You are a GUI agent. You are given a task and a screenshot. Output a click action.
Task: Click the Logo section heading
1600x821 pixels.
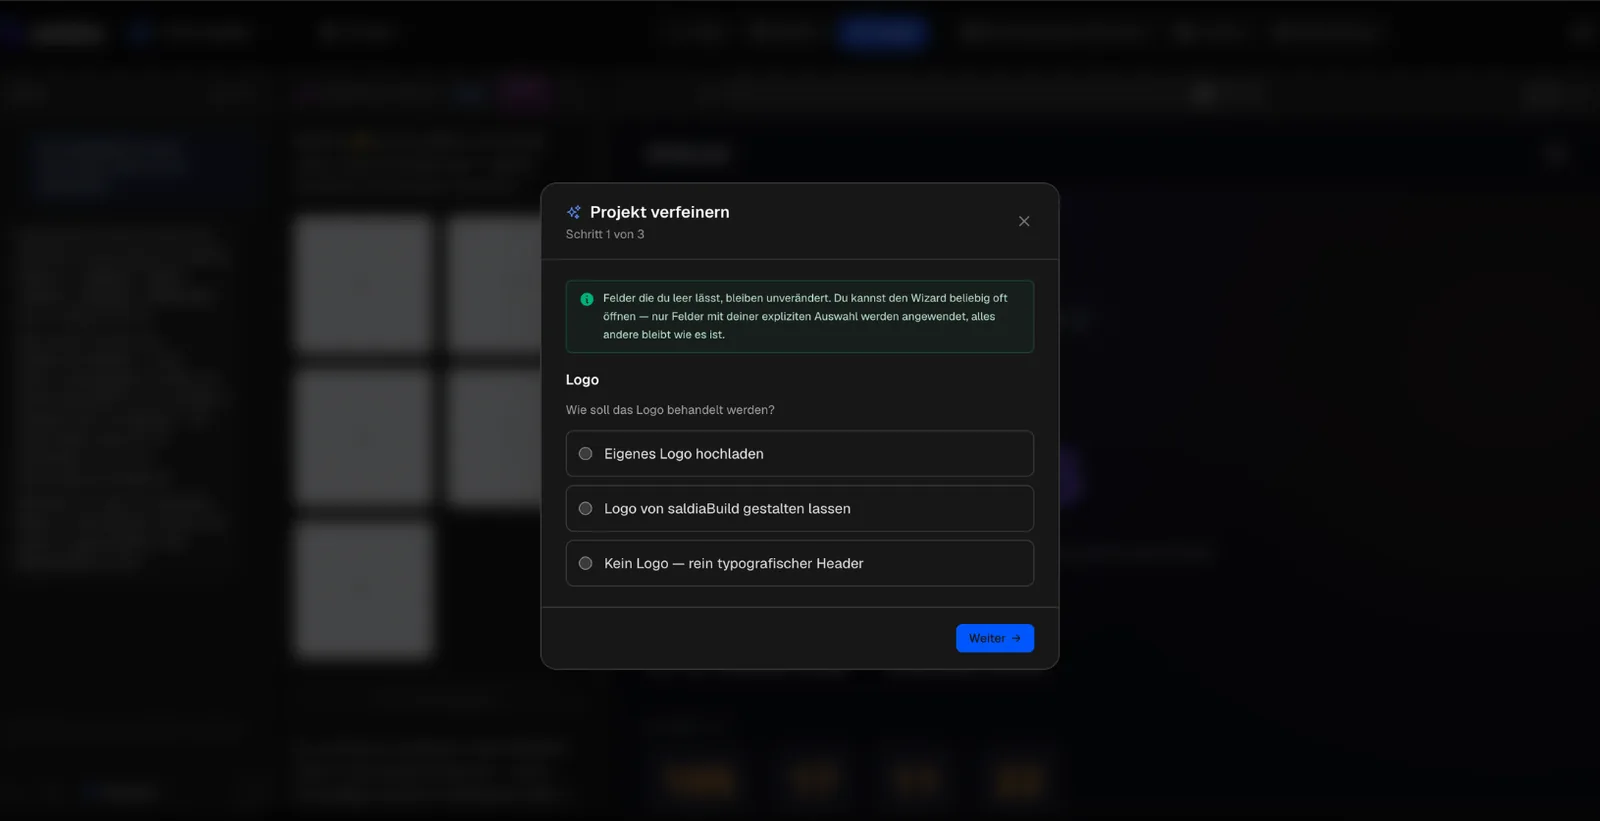click(x=582, y=380)
